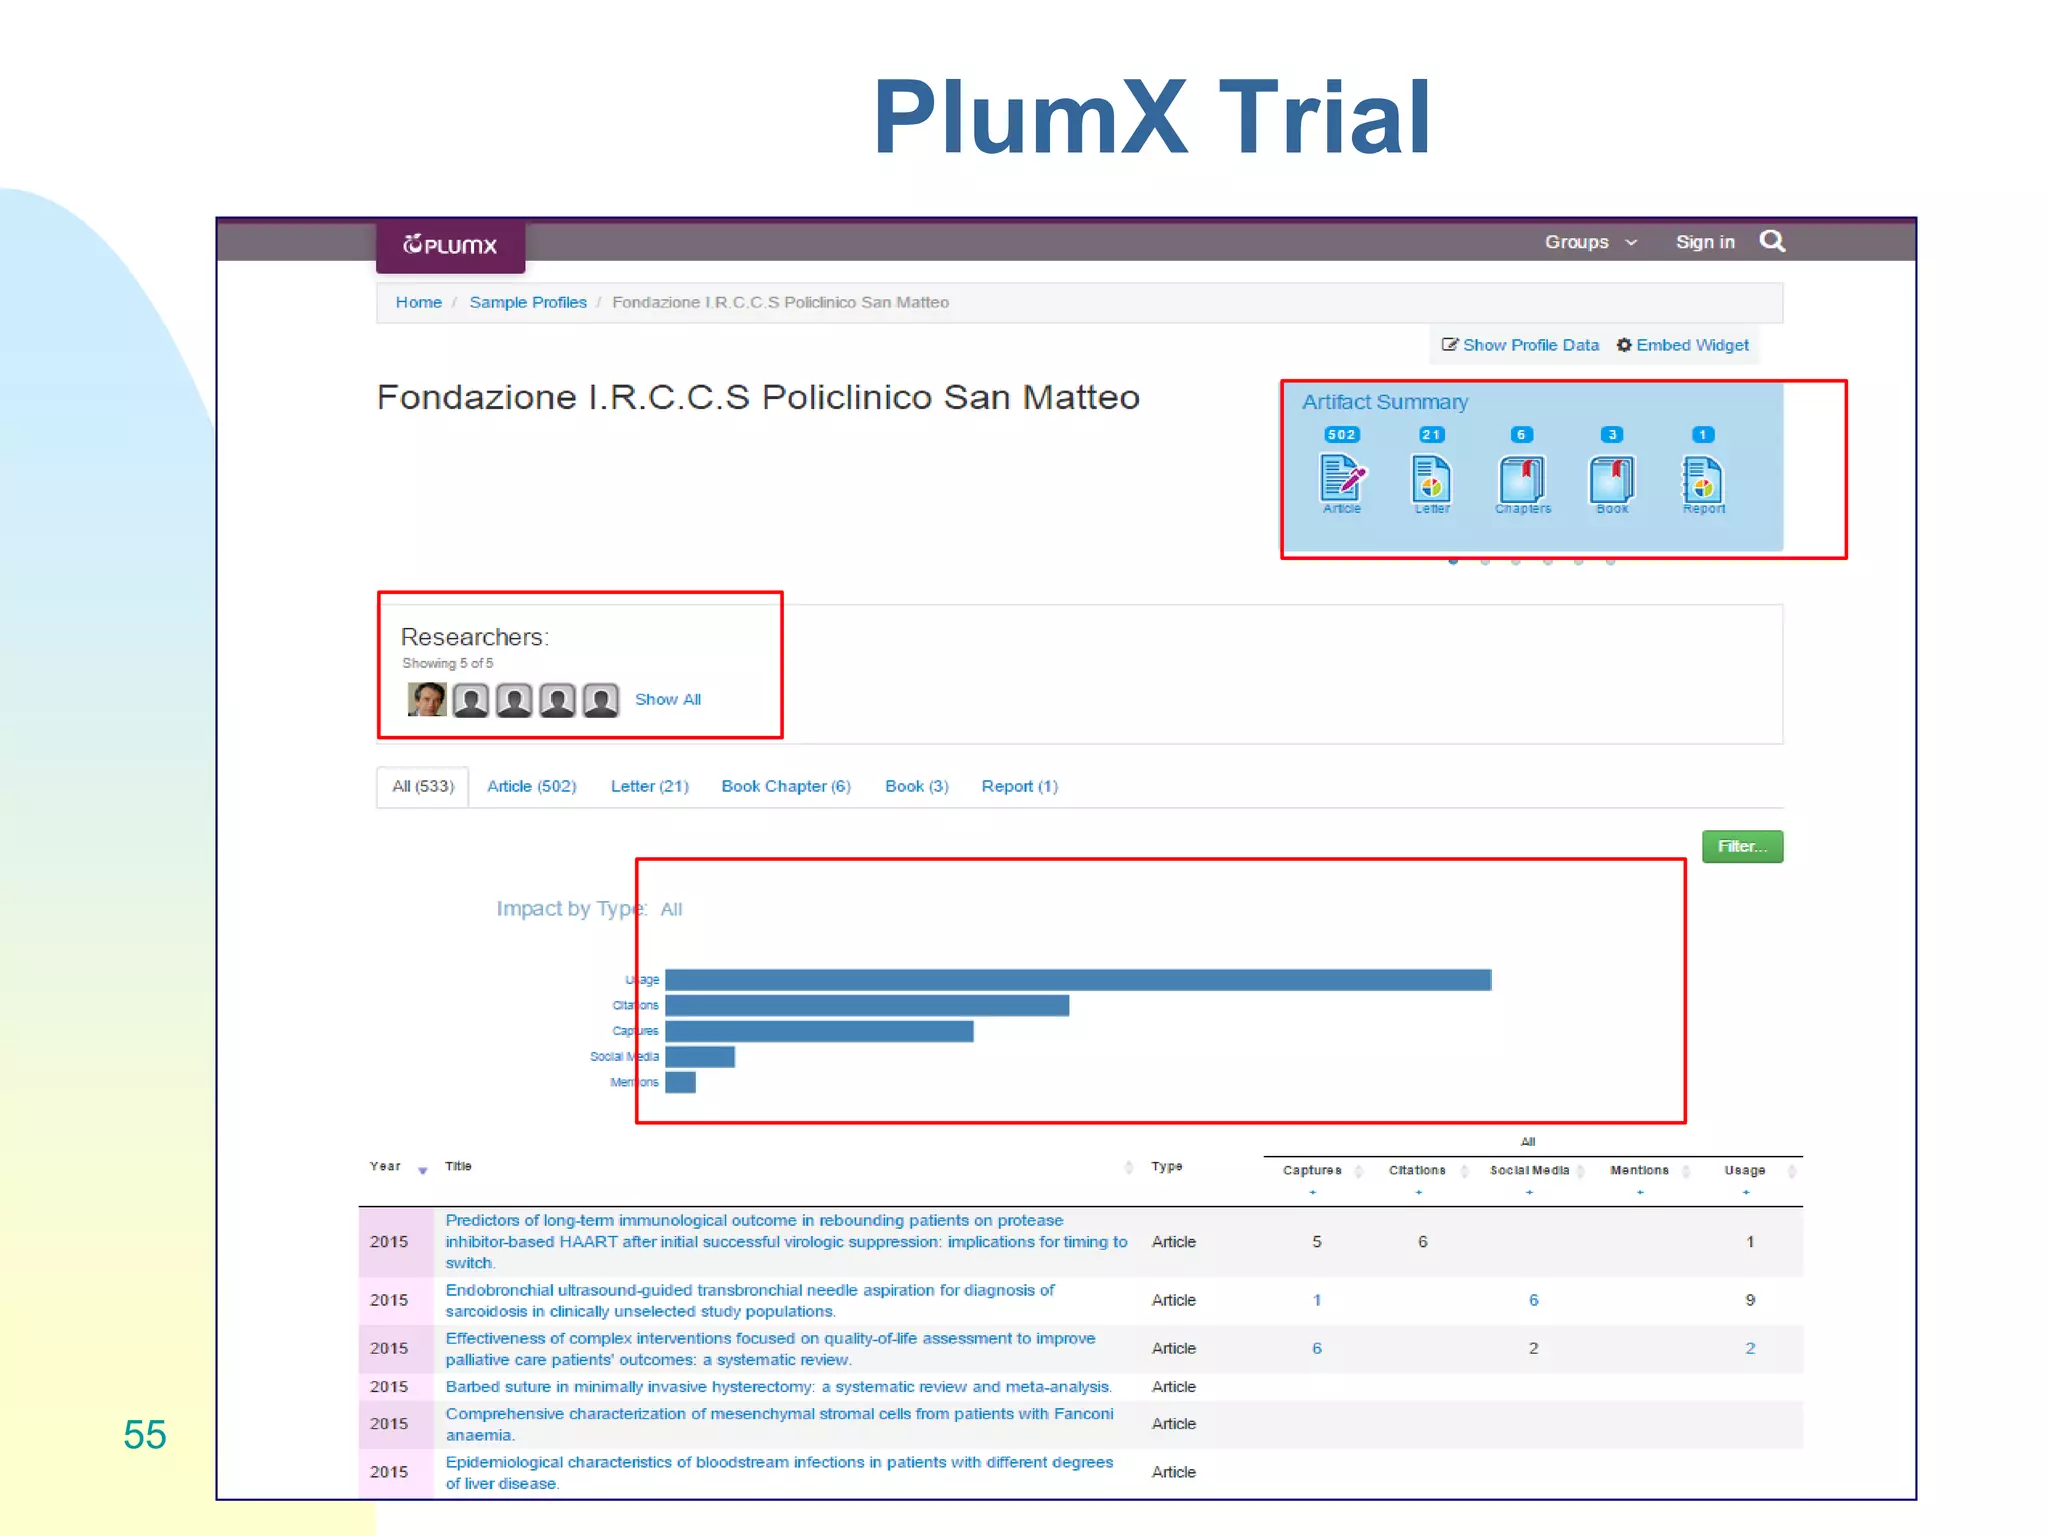Select the first researcher photo avatar
The width and height of the screenshot is (2048, 1536).
pos(427,699)
